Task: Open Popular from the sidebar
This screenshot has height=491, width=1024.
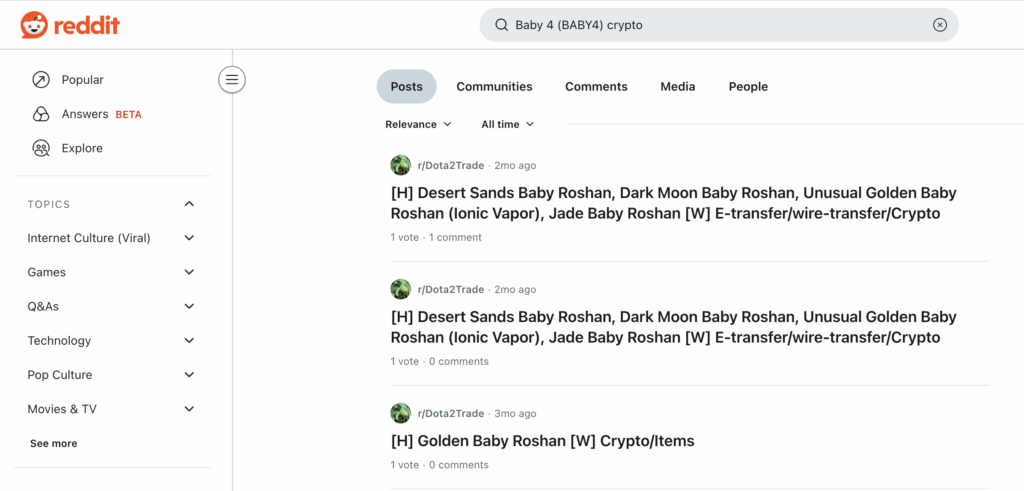Action: point(82,80)
